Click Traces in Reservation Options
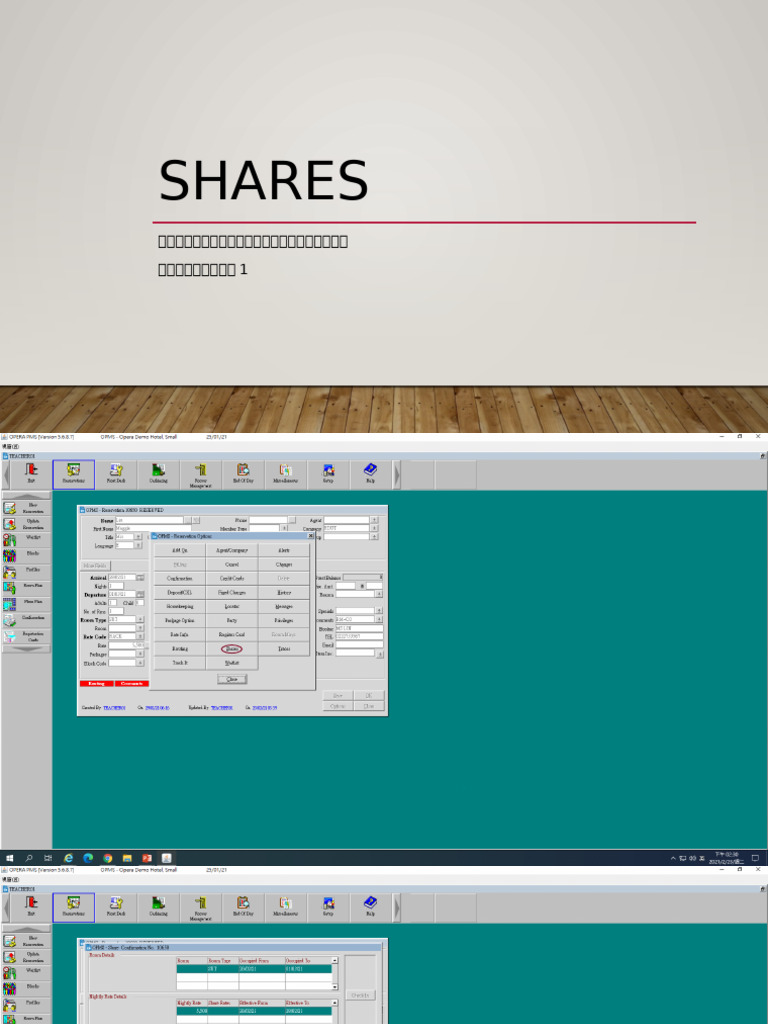Viewport: 768px width, 1024px height. [284, 648]
